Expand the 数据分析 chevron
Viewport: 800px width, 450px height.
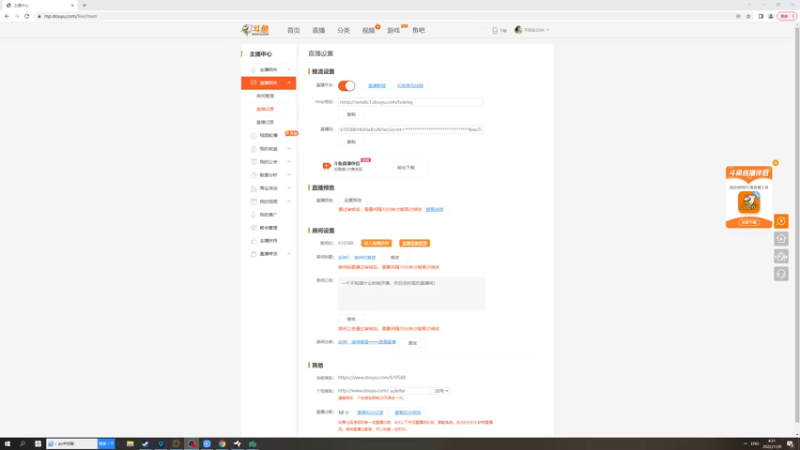point(289,175)
